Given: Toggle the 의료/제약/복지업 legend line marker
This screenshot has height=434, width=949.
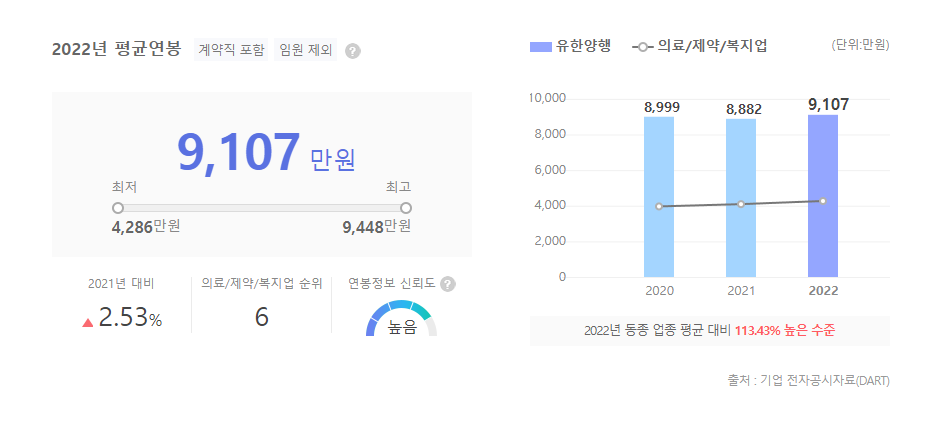Looking at the screenshot, I should pyautogui.click(x=643, y=47).
